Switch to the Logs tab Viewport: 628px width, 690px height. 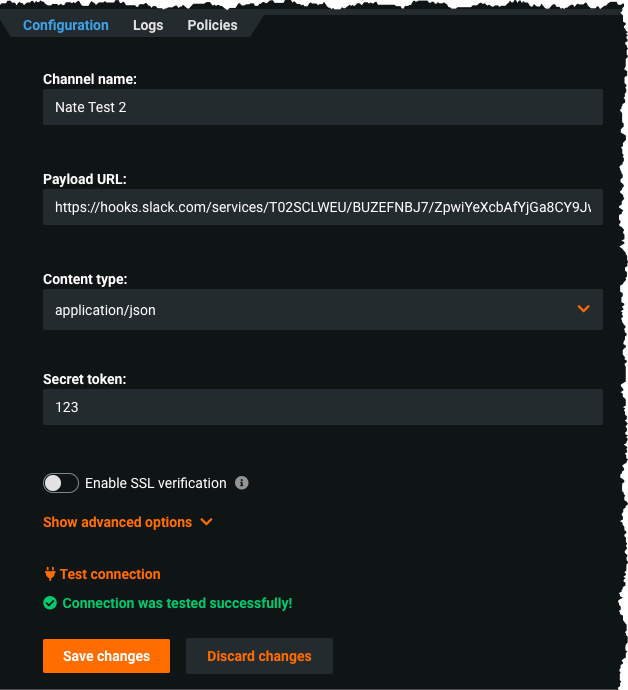coord(148,25)
